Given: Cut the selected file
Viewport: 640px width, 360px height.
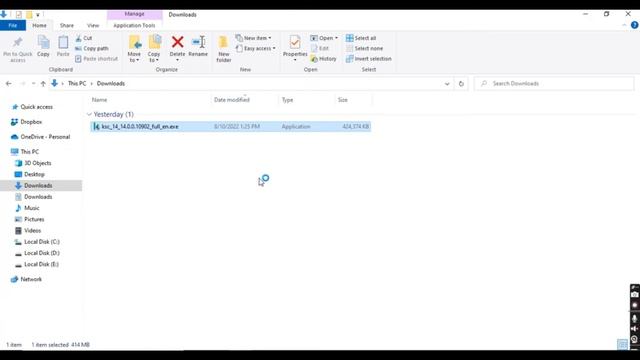Looking at the screenshot, I should (84, 38).
